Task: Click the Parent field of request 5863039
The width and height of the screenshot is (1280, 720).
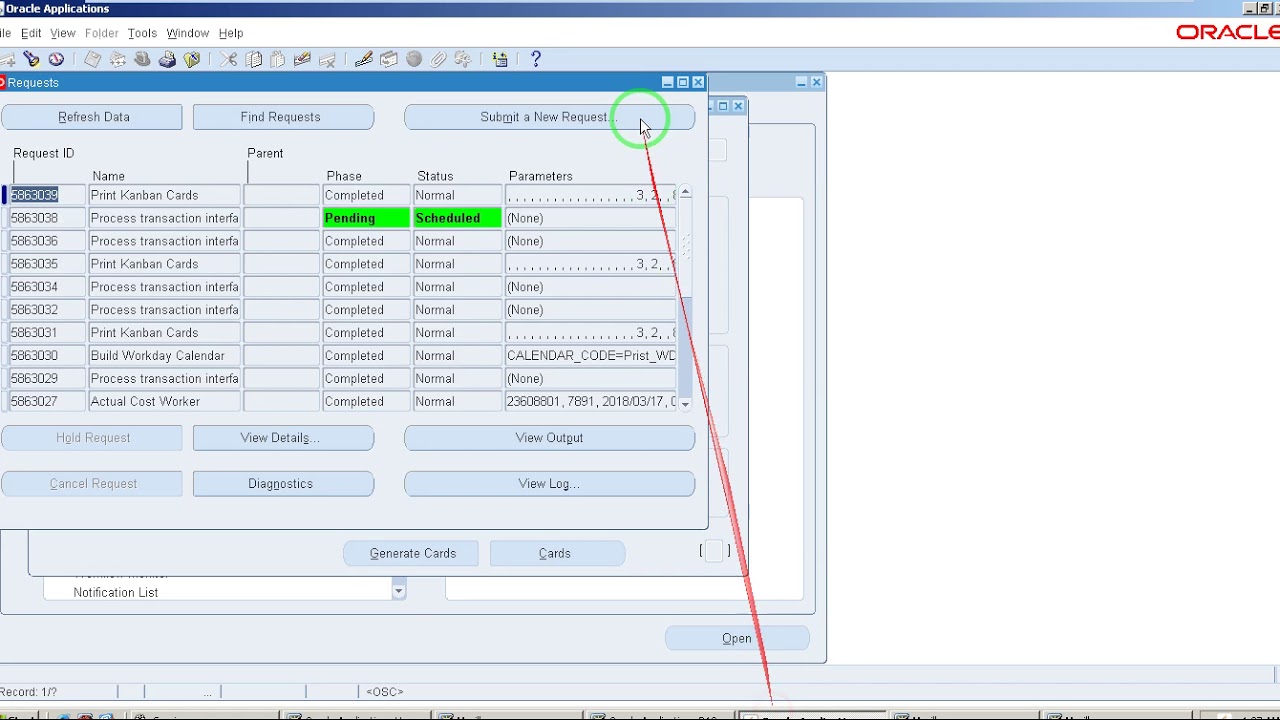Action: [x=282, y=195]
